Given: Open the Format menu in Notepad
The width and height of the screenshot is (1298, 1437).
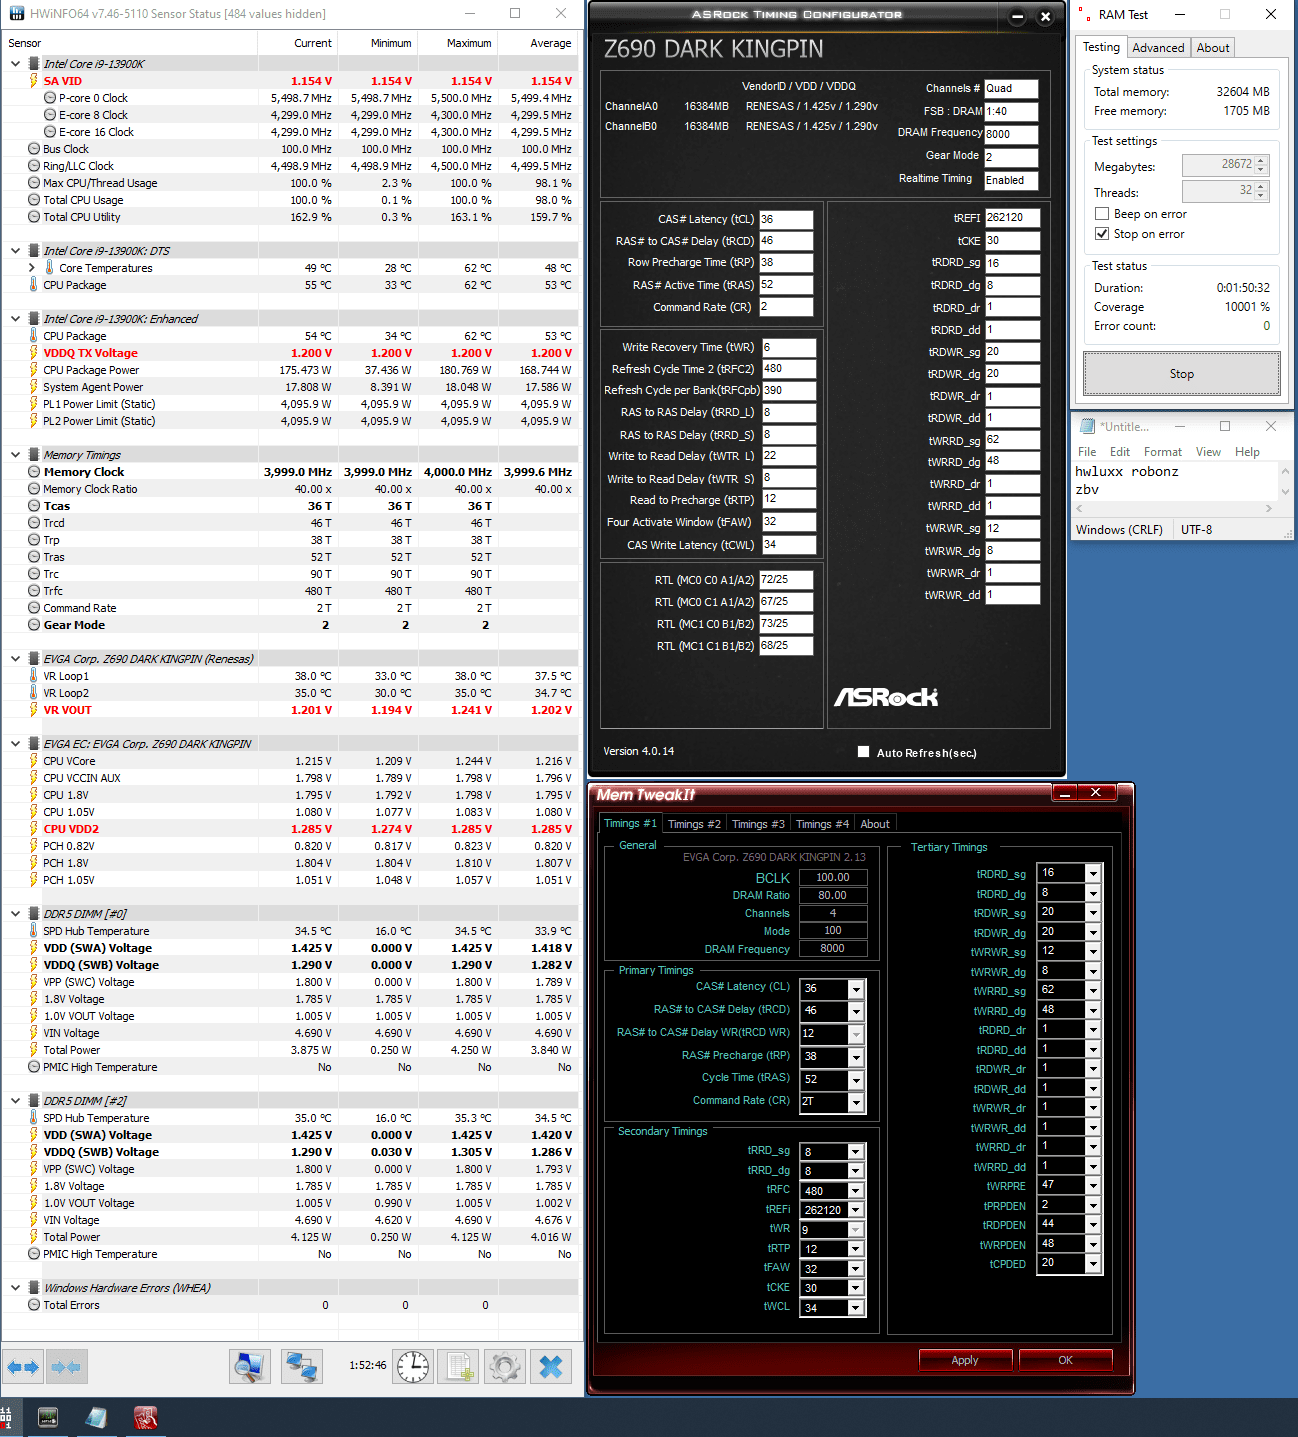Looking at the screenshot, I should pos(1163,452).
